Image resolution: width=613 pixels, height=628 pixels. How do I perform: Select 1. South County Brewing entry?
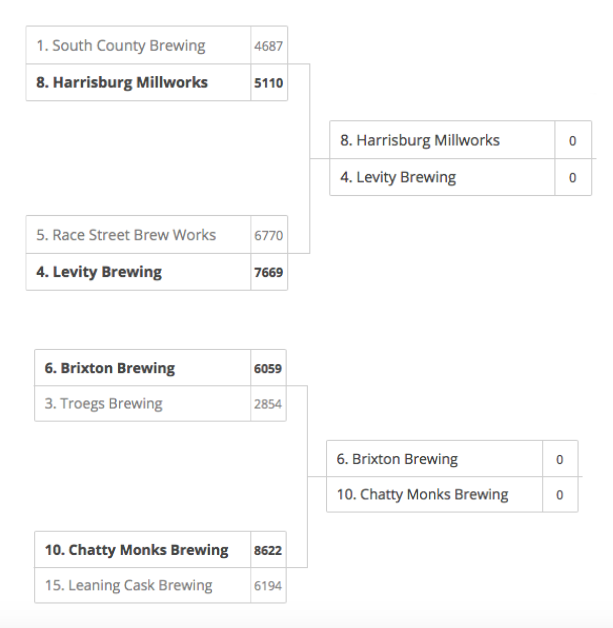click(x=157, y=45)
